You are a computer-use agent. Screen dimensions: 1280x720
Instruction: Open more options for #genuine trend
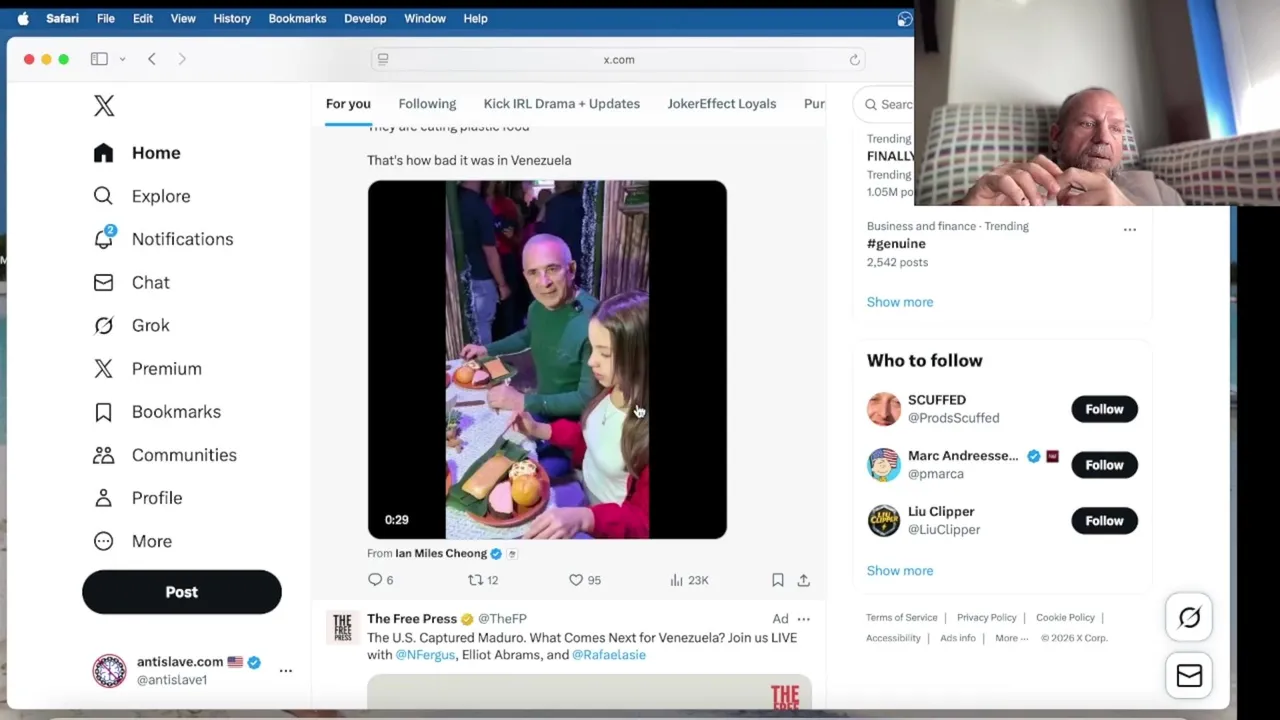(x=1130, y=229)
